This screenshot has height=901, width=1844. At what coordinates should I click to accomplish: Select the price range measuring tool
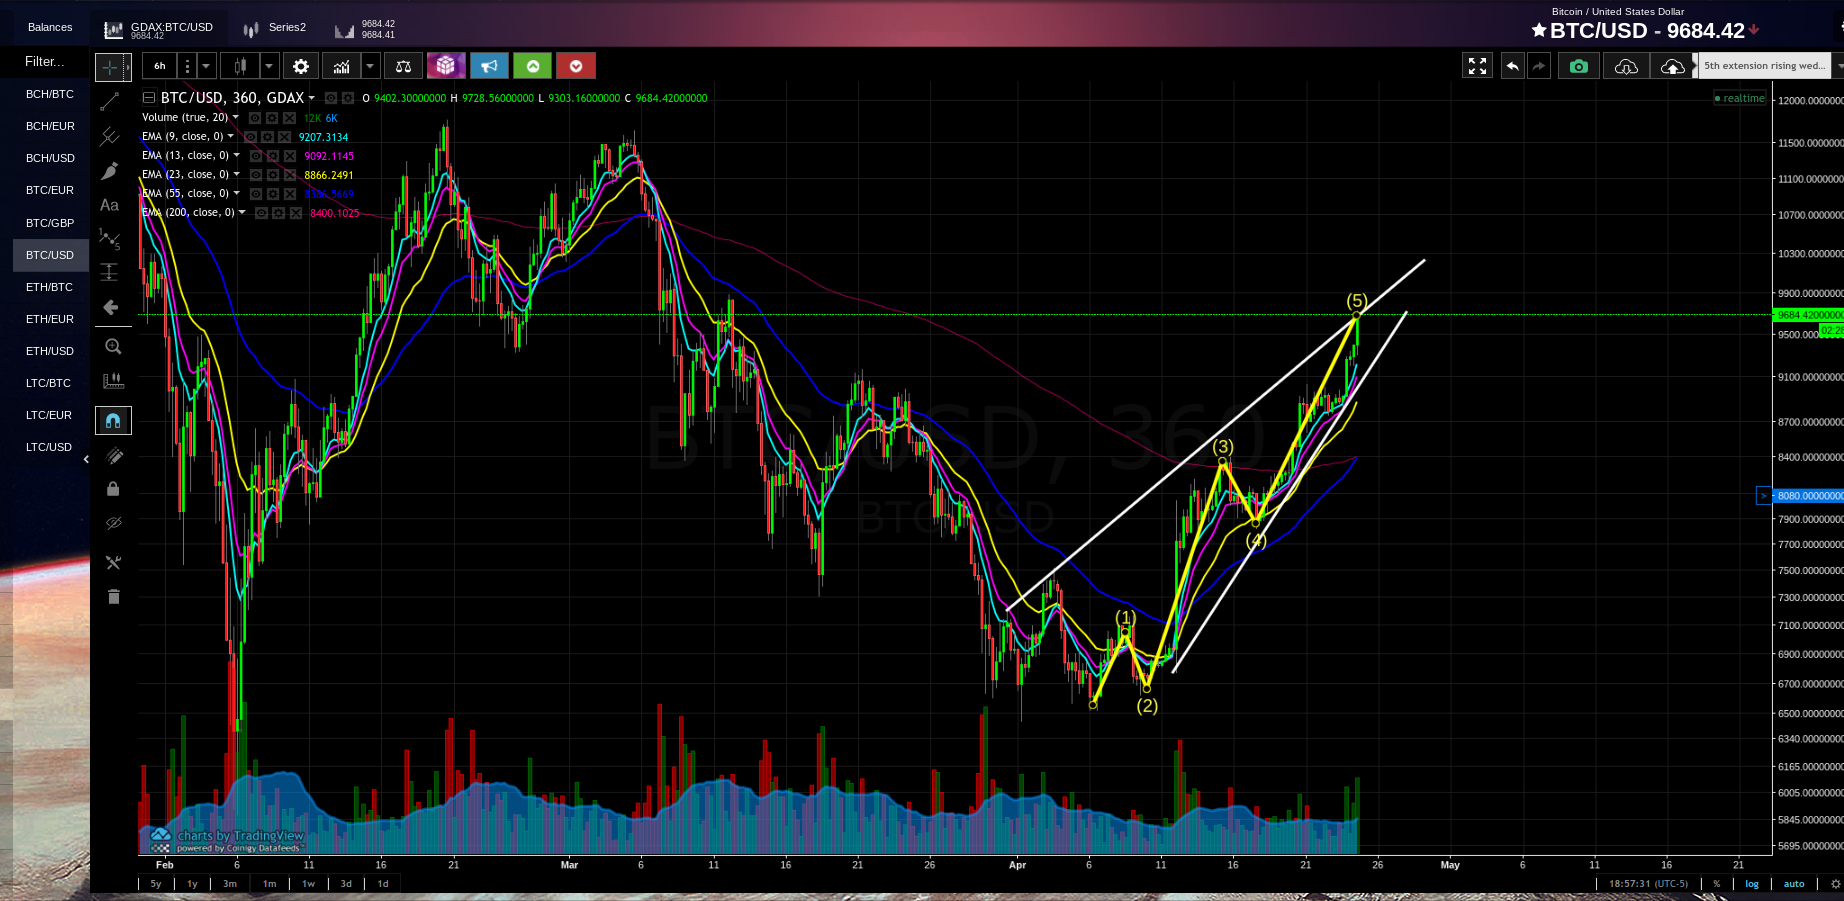110,272
